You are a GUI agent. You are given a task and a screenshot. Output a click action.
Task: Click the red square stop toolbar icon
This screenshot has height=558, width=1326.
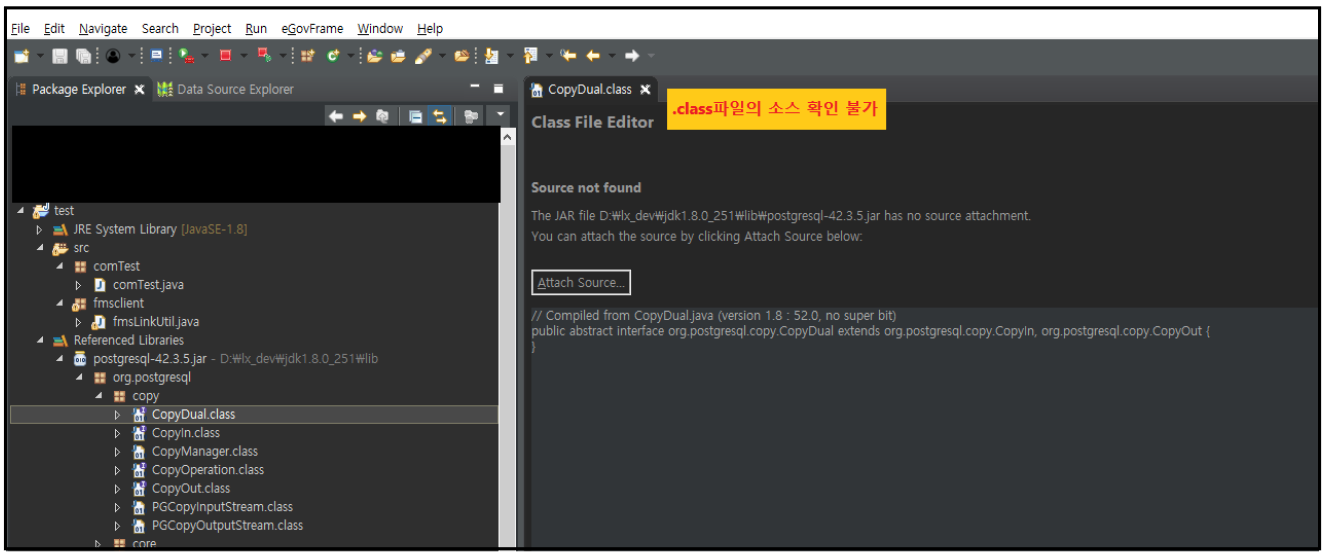[x=225, y=56]
